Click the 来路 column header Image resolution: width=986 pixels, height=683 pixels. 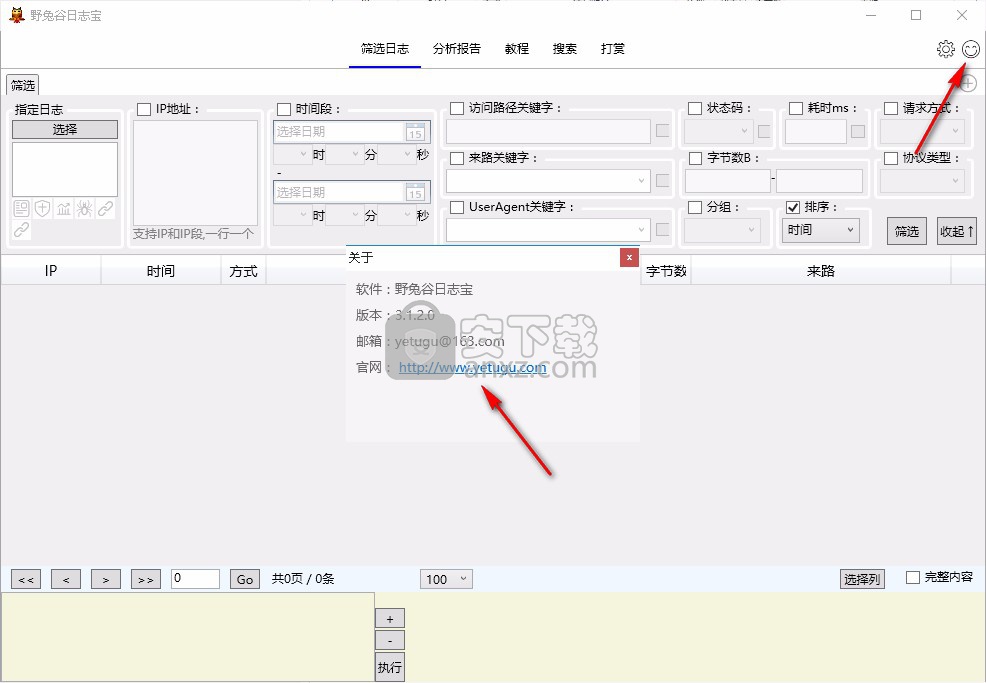(821, 271)
